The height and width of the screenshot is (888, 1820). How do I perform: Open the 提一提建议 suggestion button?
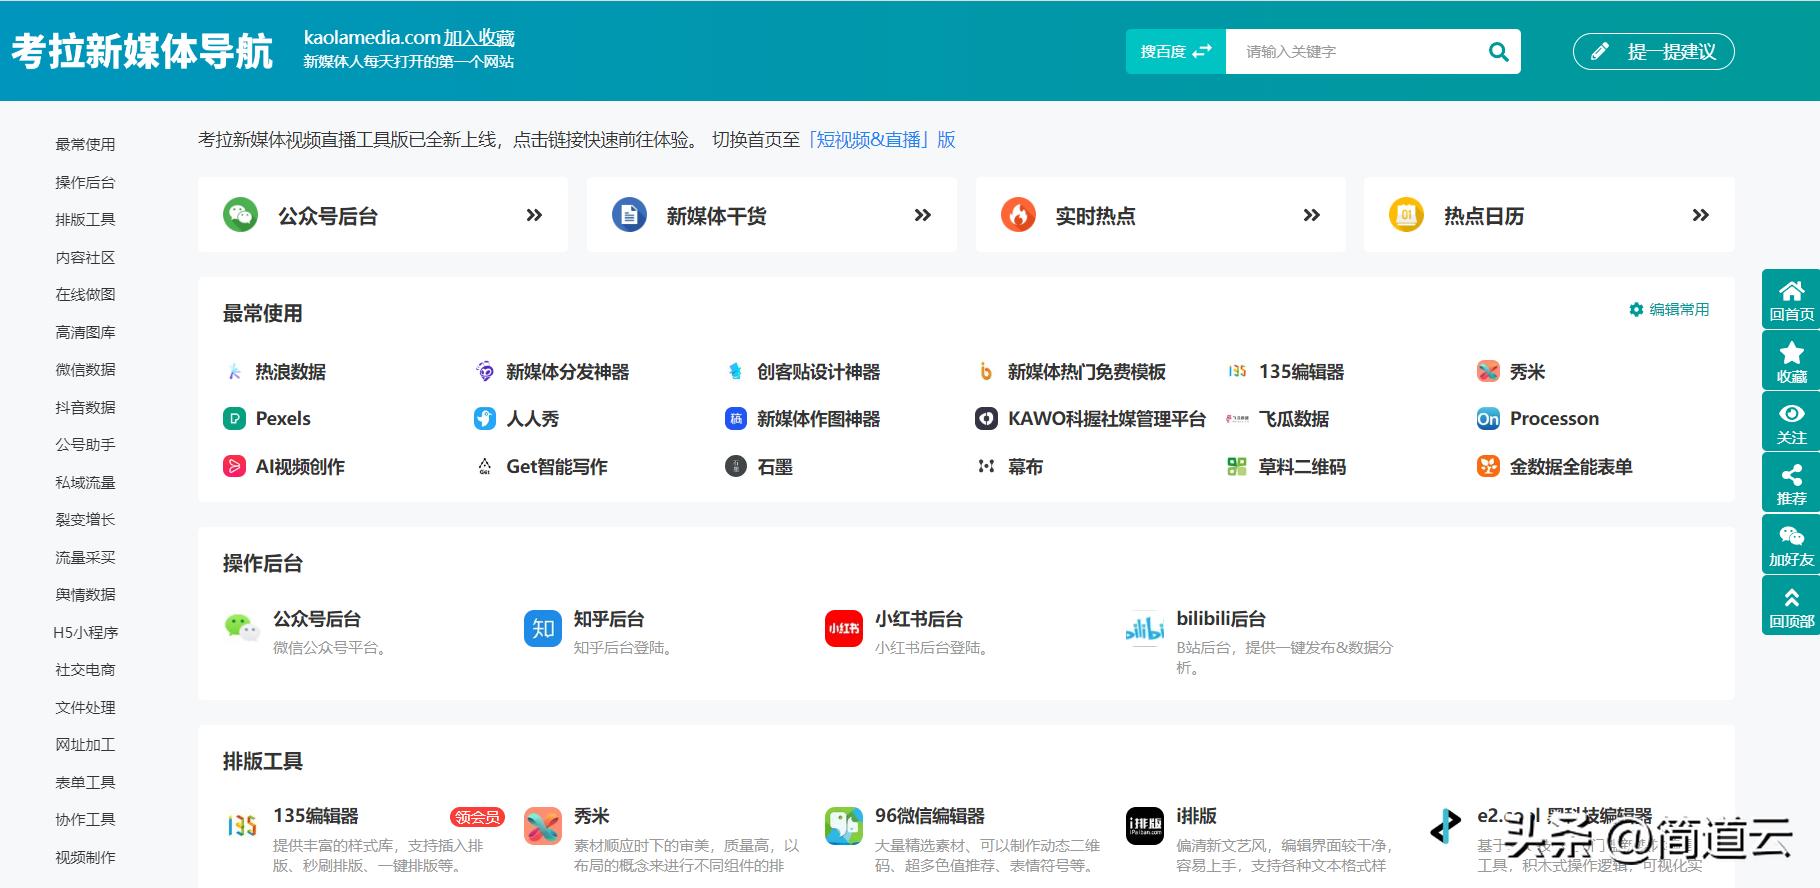(x=1653, y=52)
